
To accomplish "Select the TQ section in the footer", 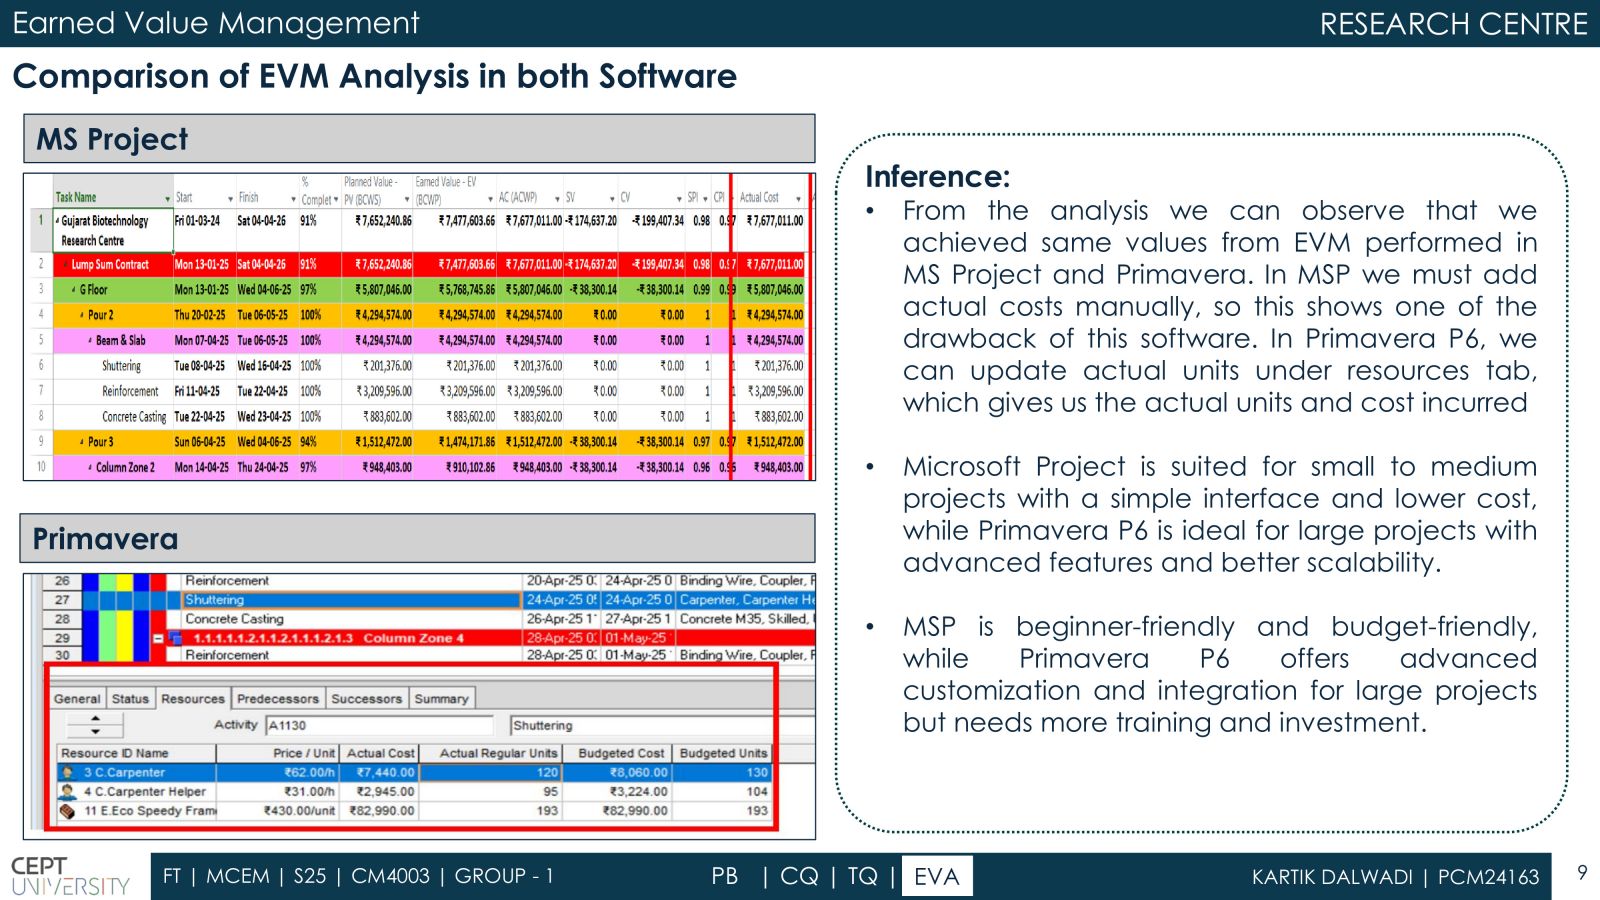I will [x=862, y=876].
